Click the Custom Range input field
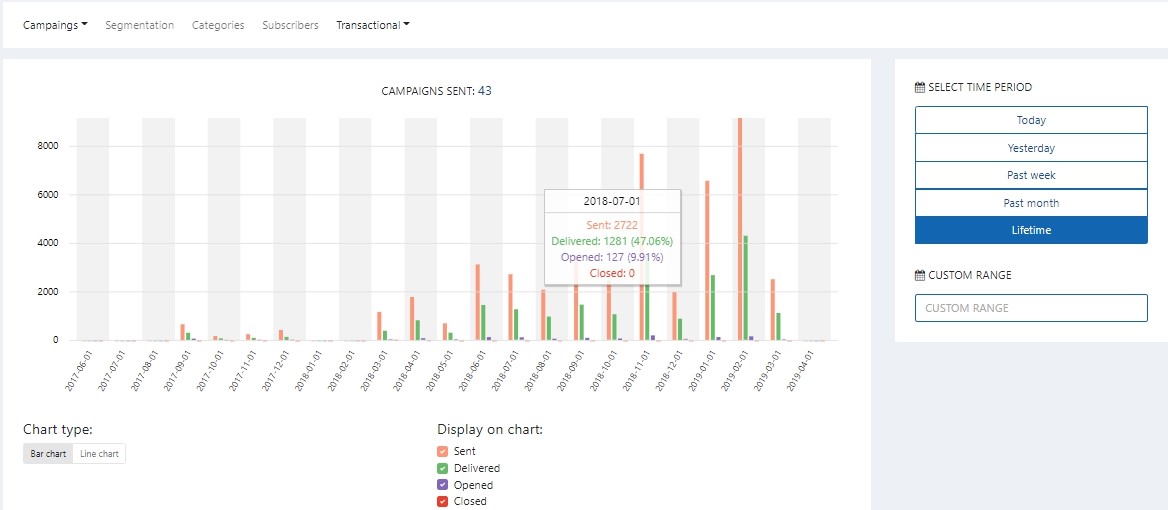Screen dimensions: 1168x510 click(1031, 307)
